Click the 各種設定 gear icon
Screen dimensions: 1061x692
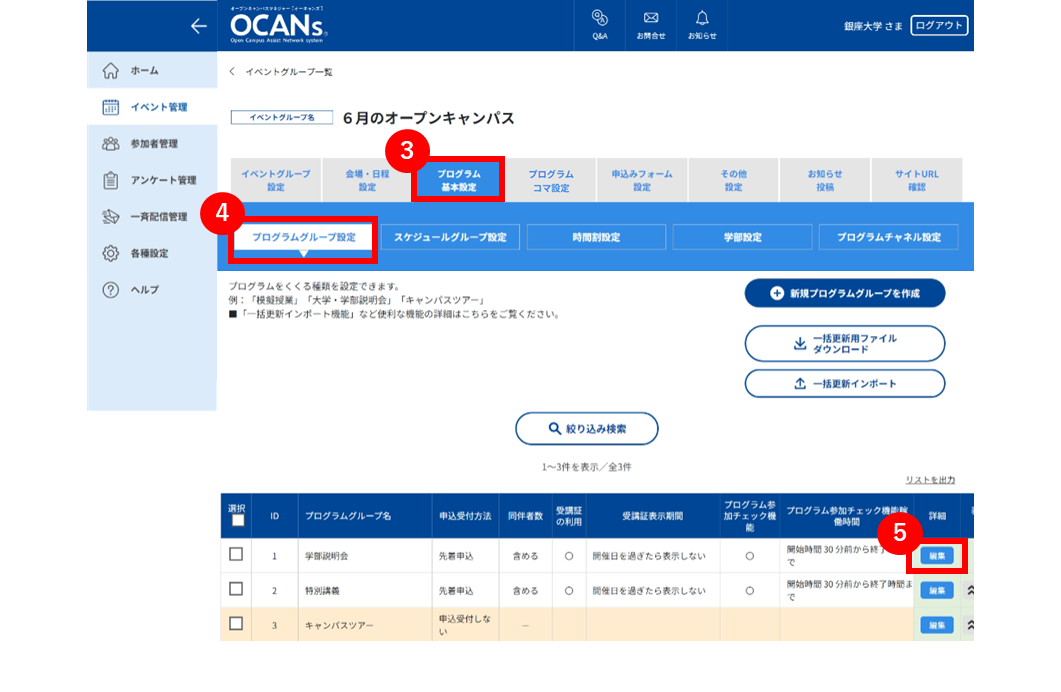pyautogui.click(x=110, y=253)
